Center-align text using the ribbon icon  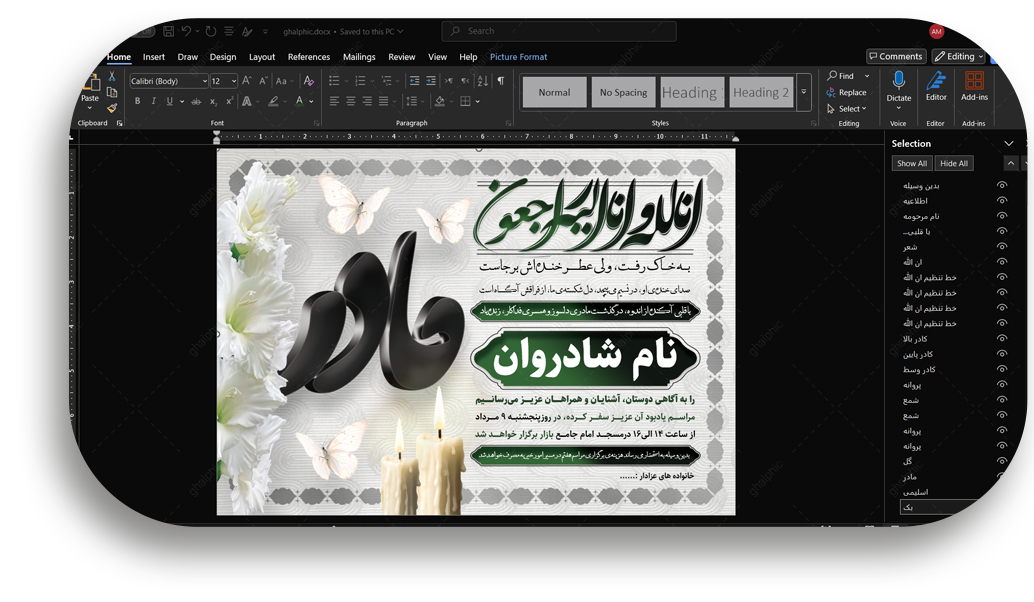pos(350,101)
